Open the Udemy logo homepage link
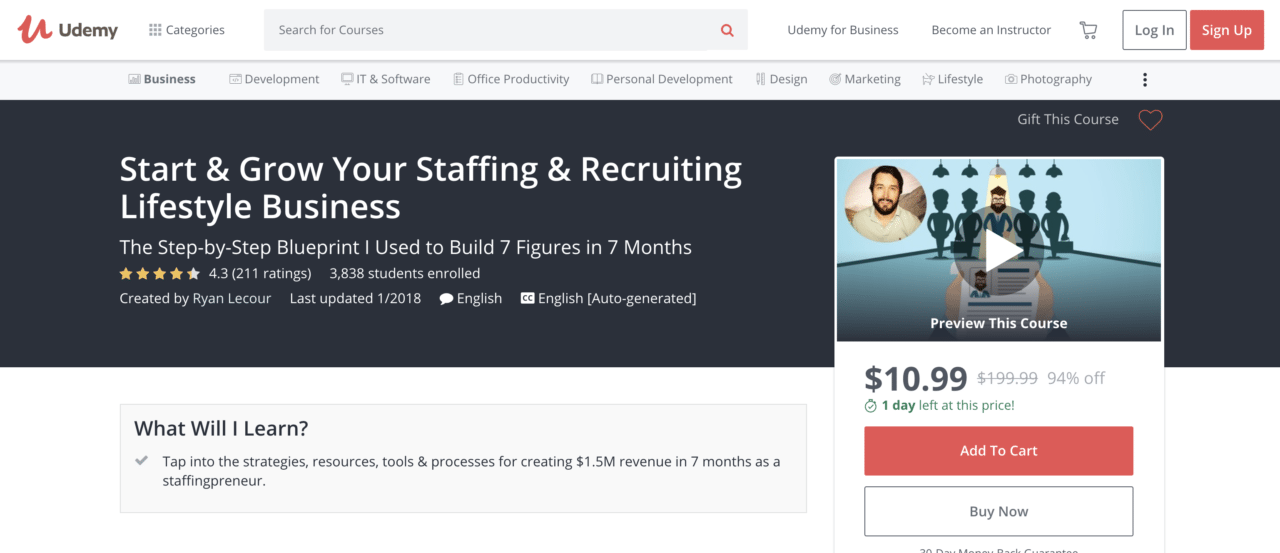 67,30
